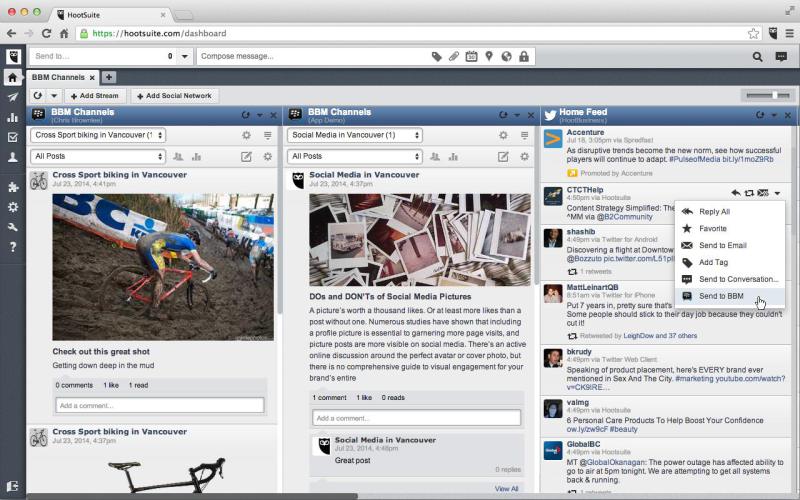Viewport: 800px width, 500px height.
Task: Click the paperclip attach icon
Action: coord(454,57)
